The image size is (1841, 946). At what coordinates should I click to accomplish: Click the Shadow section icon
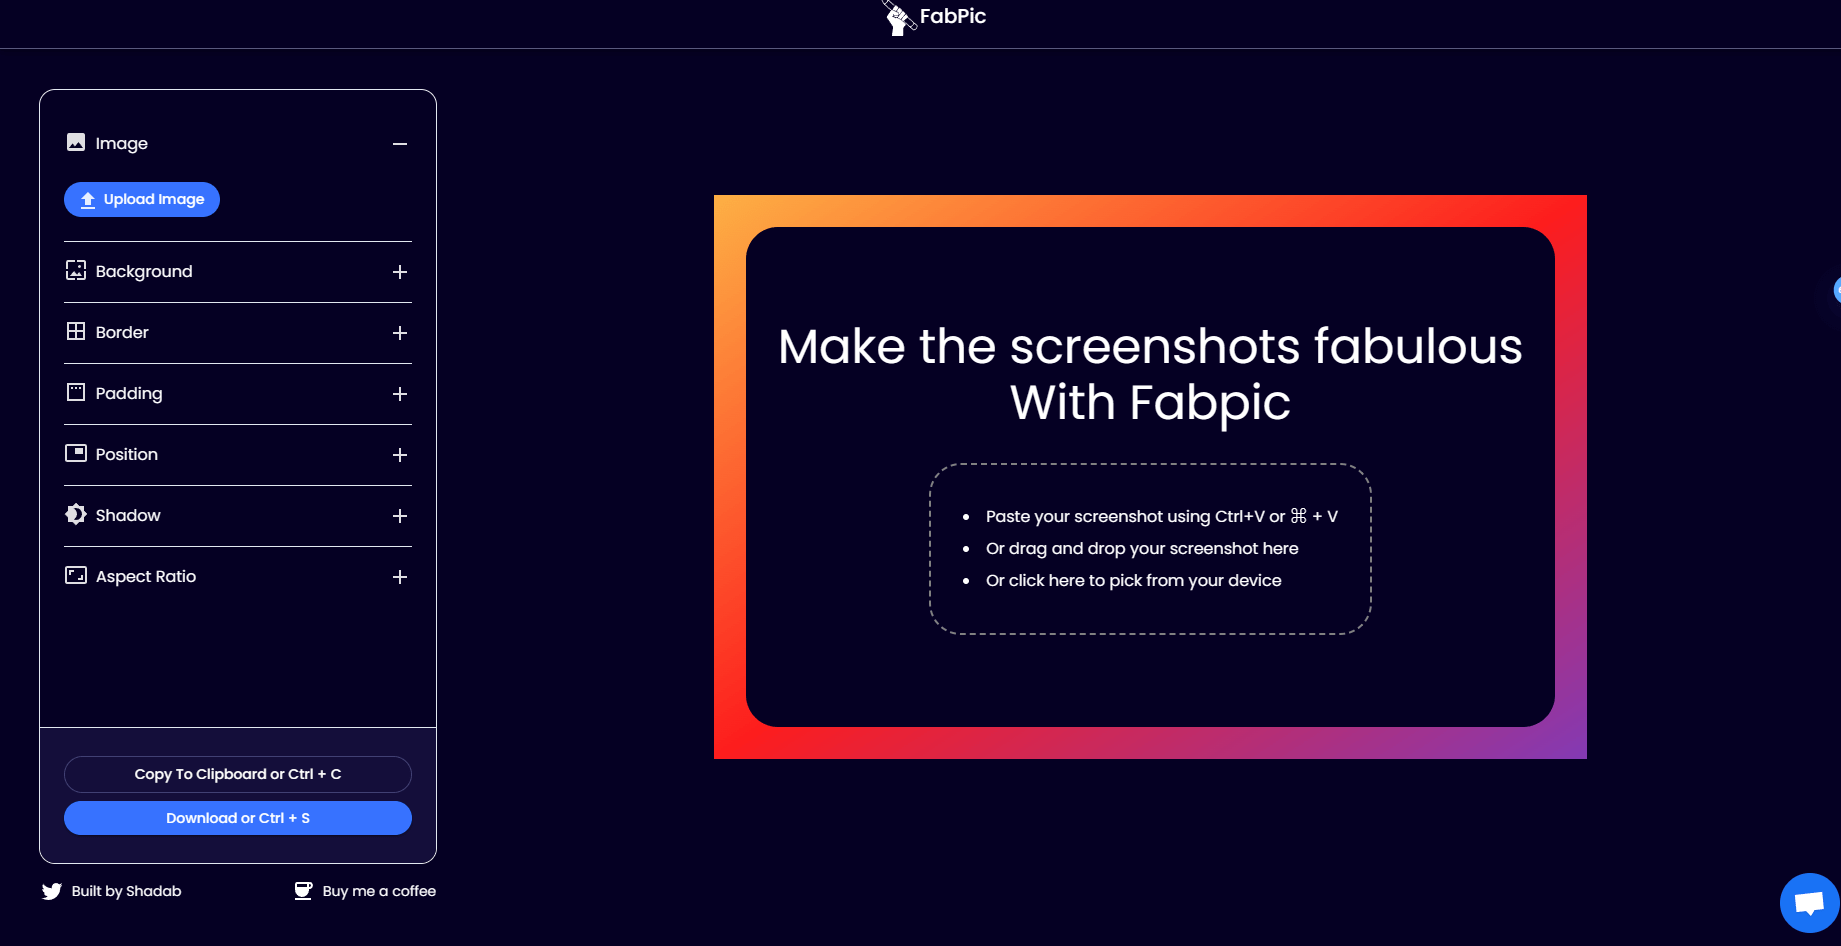pos(76,514)
